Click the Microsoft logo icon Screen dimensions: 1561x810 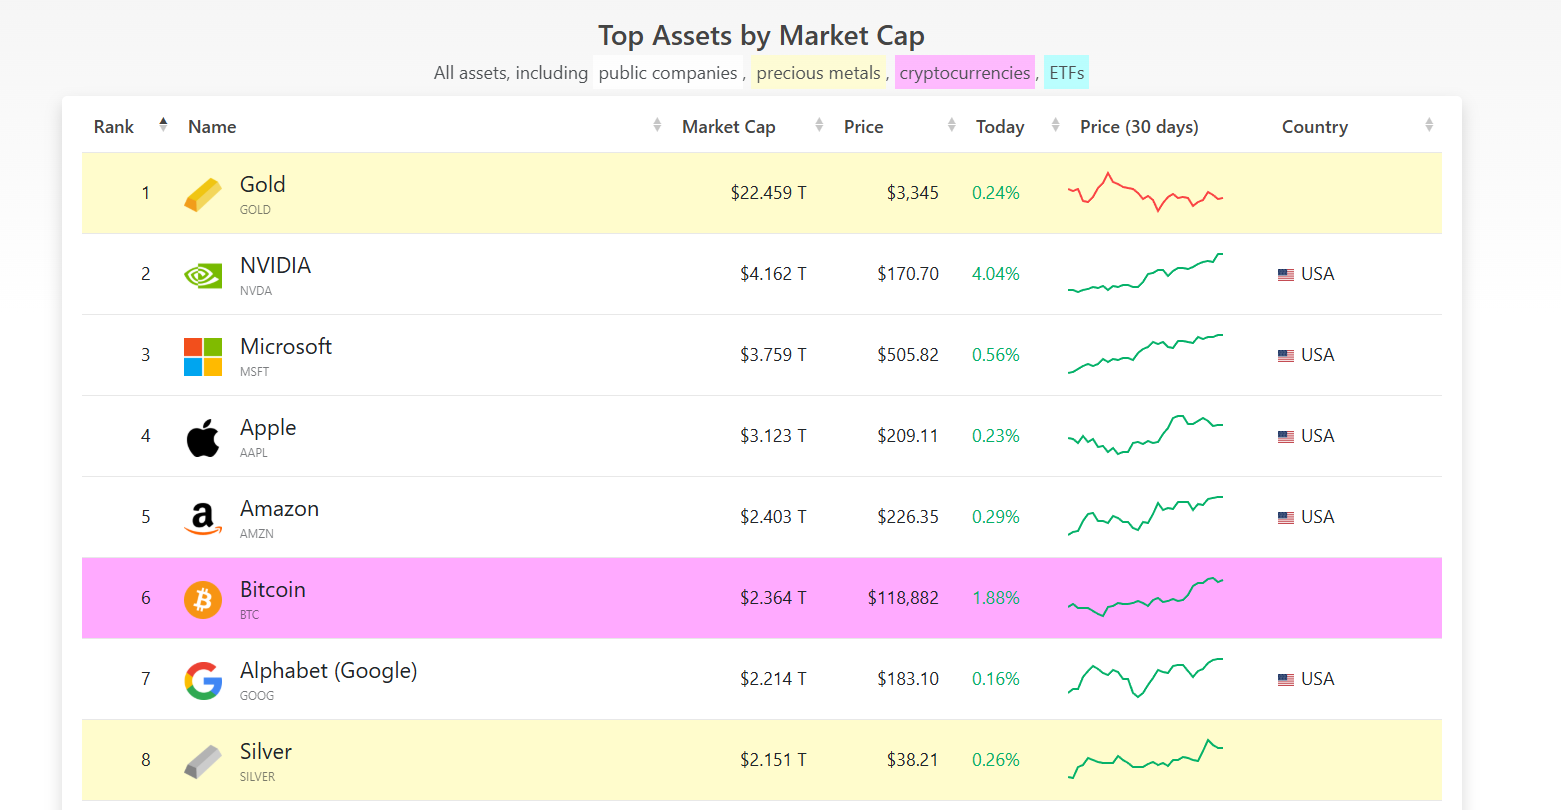point(203,356)
